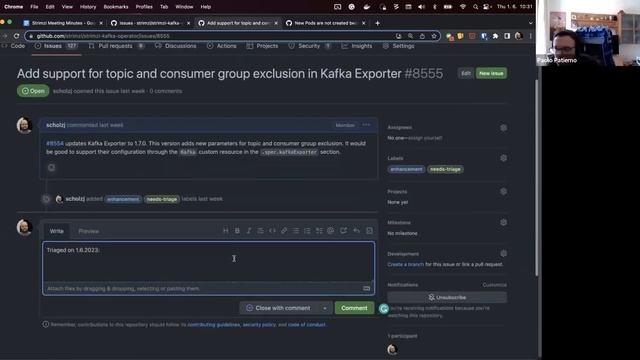The width and height of the screenshot is (640, 360).
Task: Edit the issue title with Edit button
Action: (x=466, y=73)
